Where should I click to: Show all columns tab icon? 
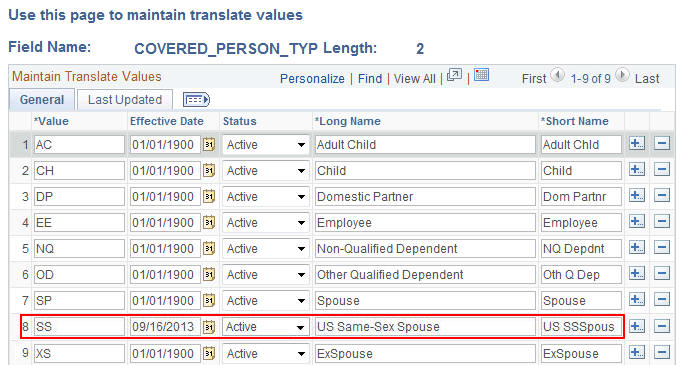coord(196,100)
